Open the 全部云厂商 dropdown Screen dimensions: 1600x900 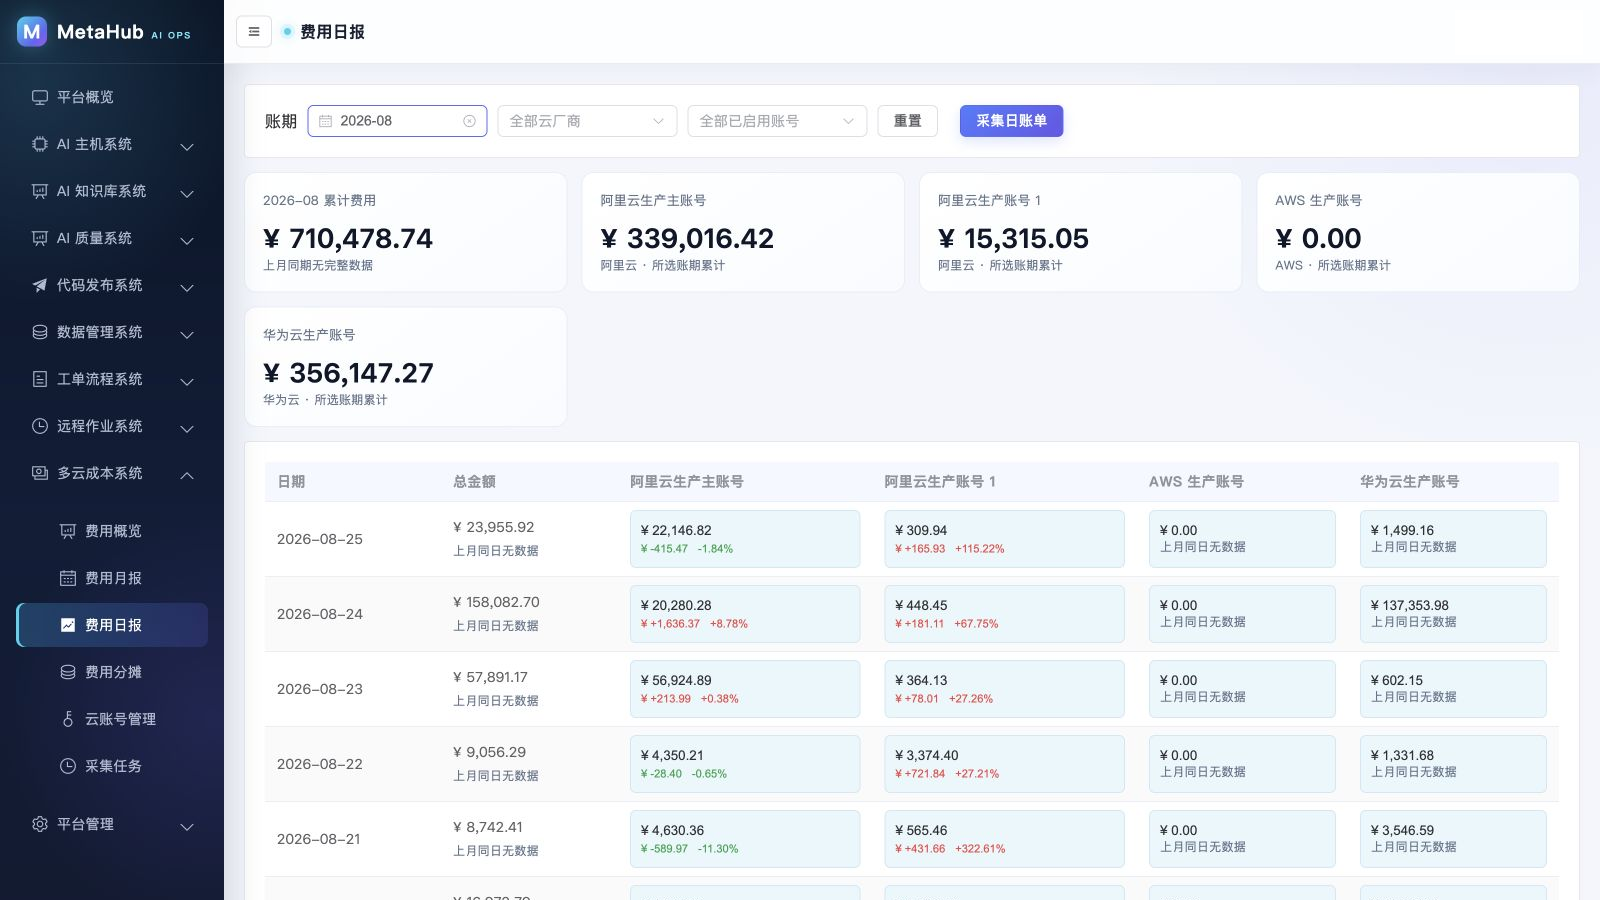tap(587, 121)
